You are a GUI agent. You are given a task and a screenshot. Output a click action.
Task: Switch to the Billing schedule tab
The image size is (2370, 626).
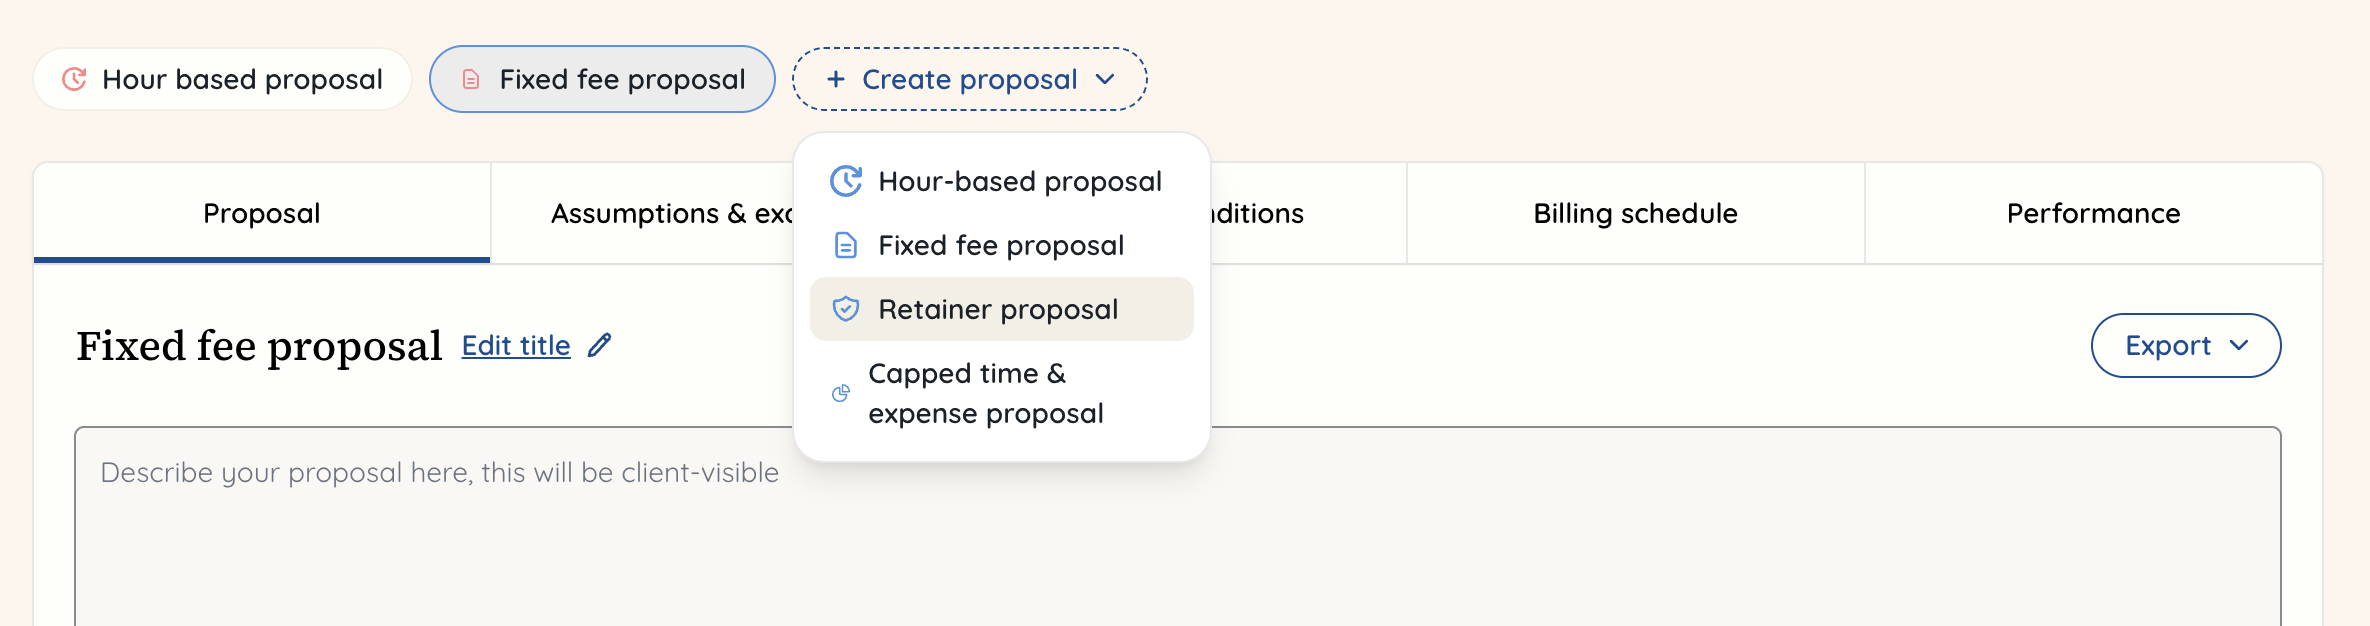point(1634,213)
